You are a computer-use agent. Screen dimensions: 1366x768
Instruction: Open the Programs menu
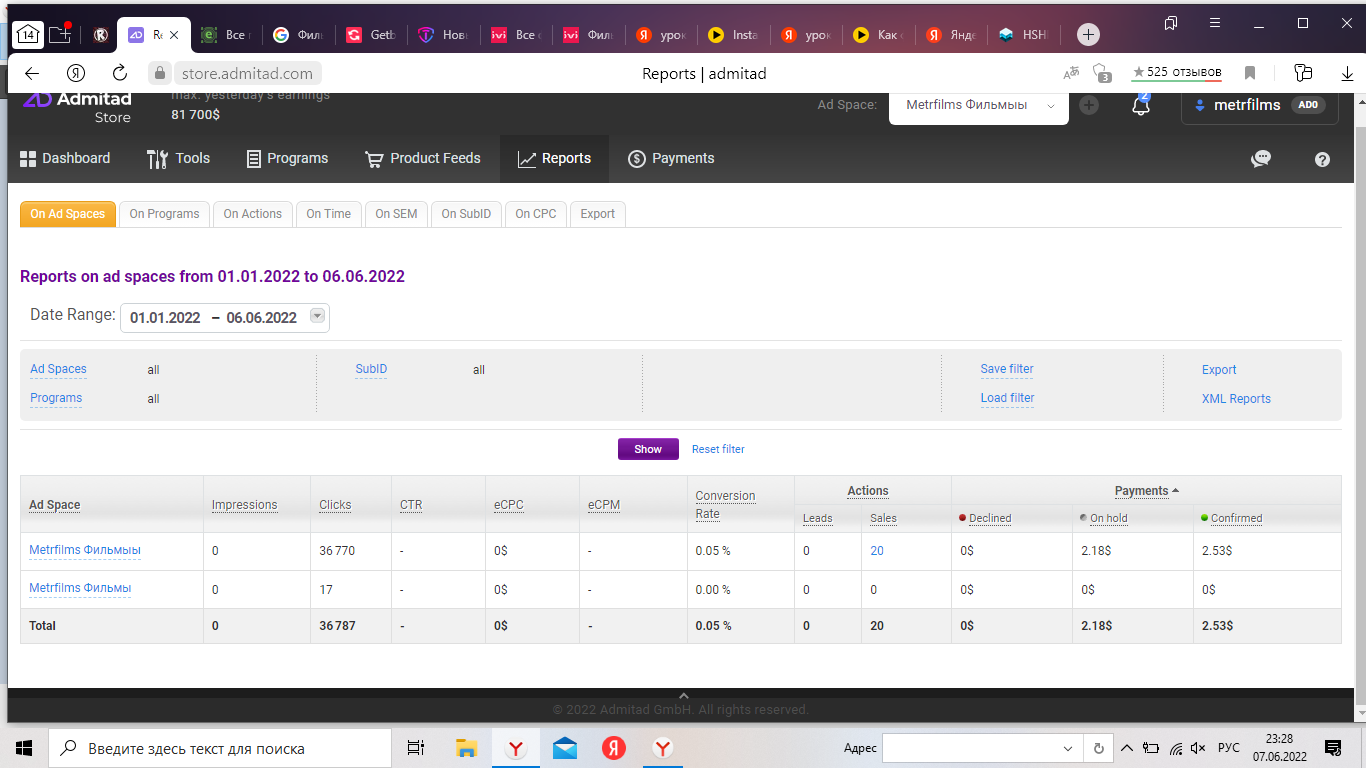point(287,158)
